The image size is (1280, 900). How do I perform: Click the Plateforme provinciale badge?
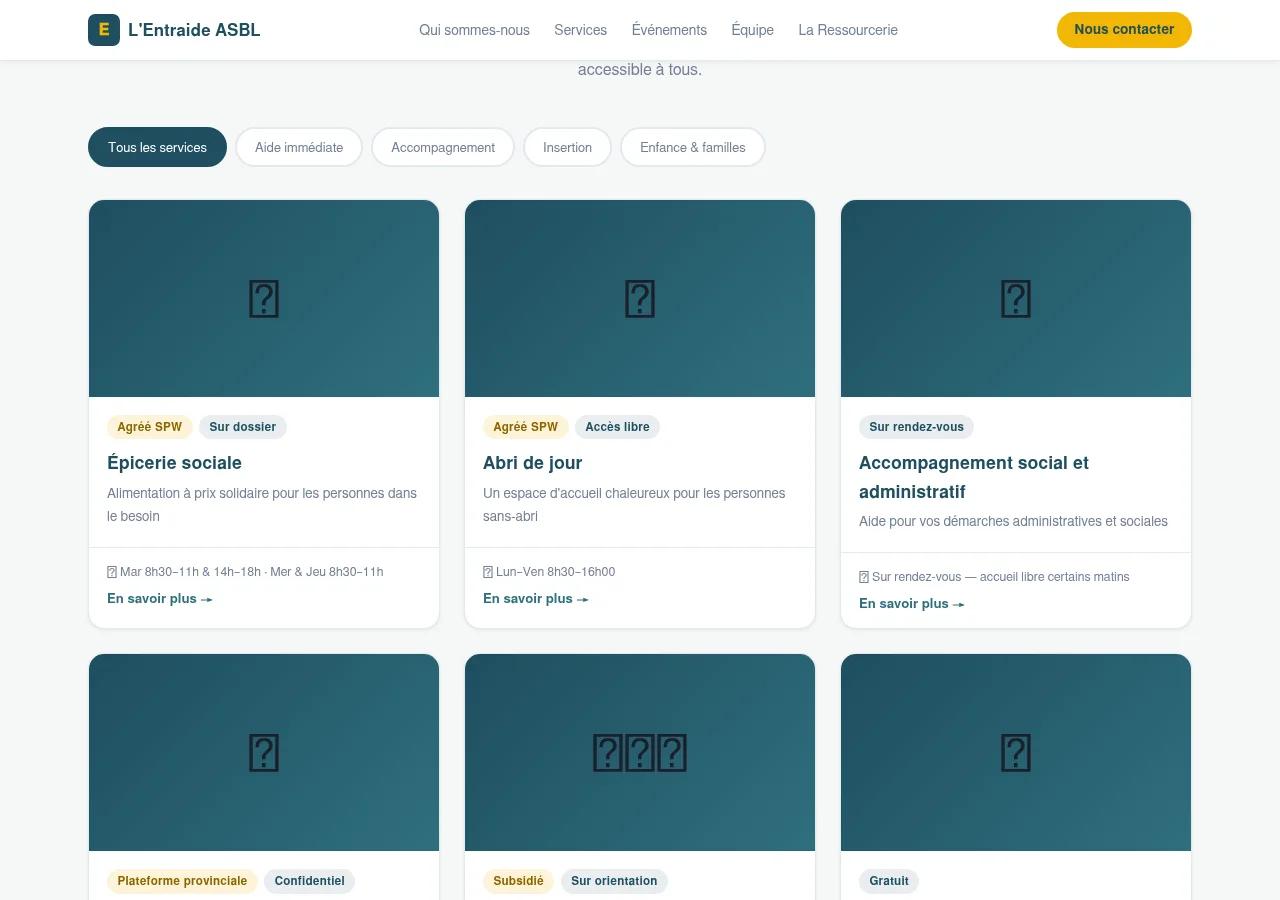182,881
